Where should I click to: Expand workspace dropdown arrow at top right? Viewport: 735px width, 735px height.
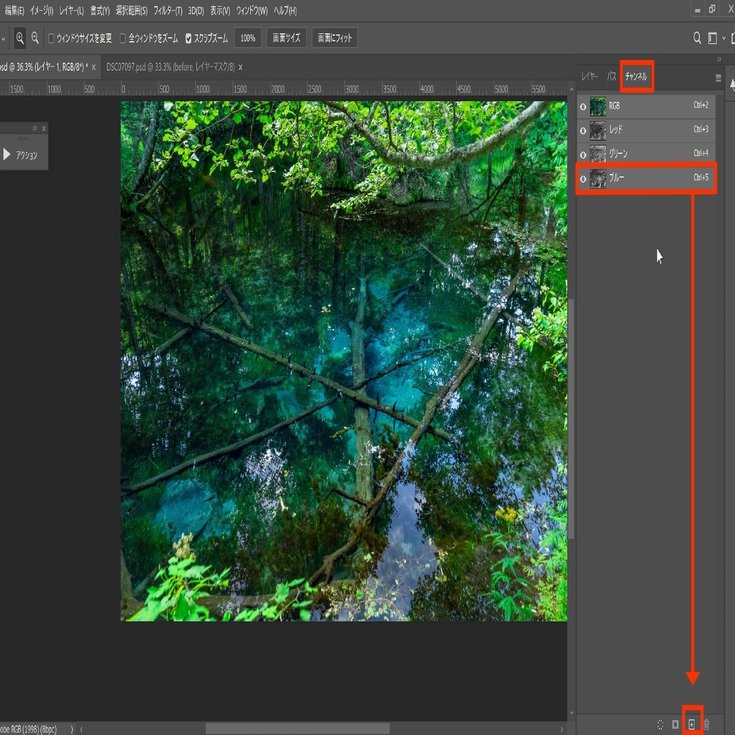click(723, 38)
